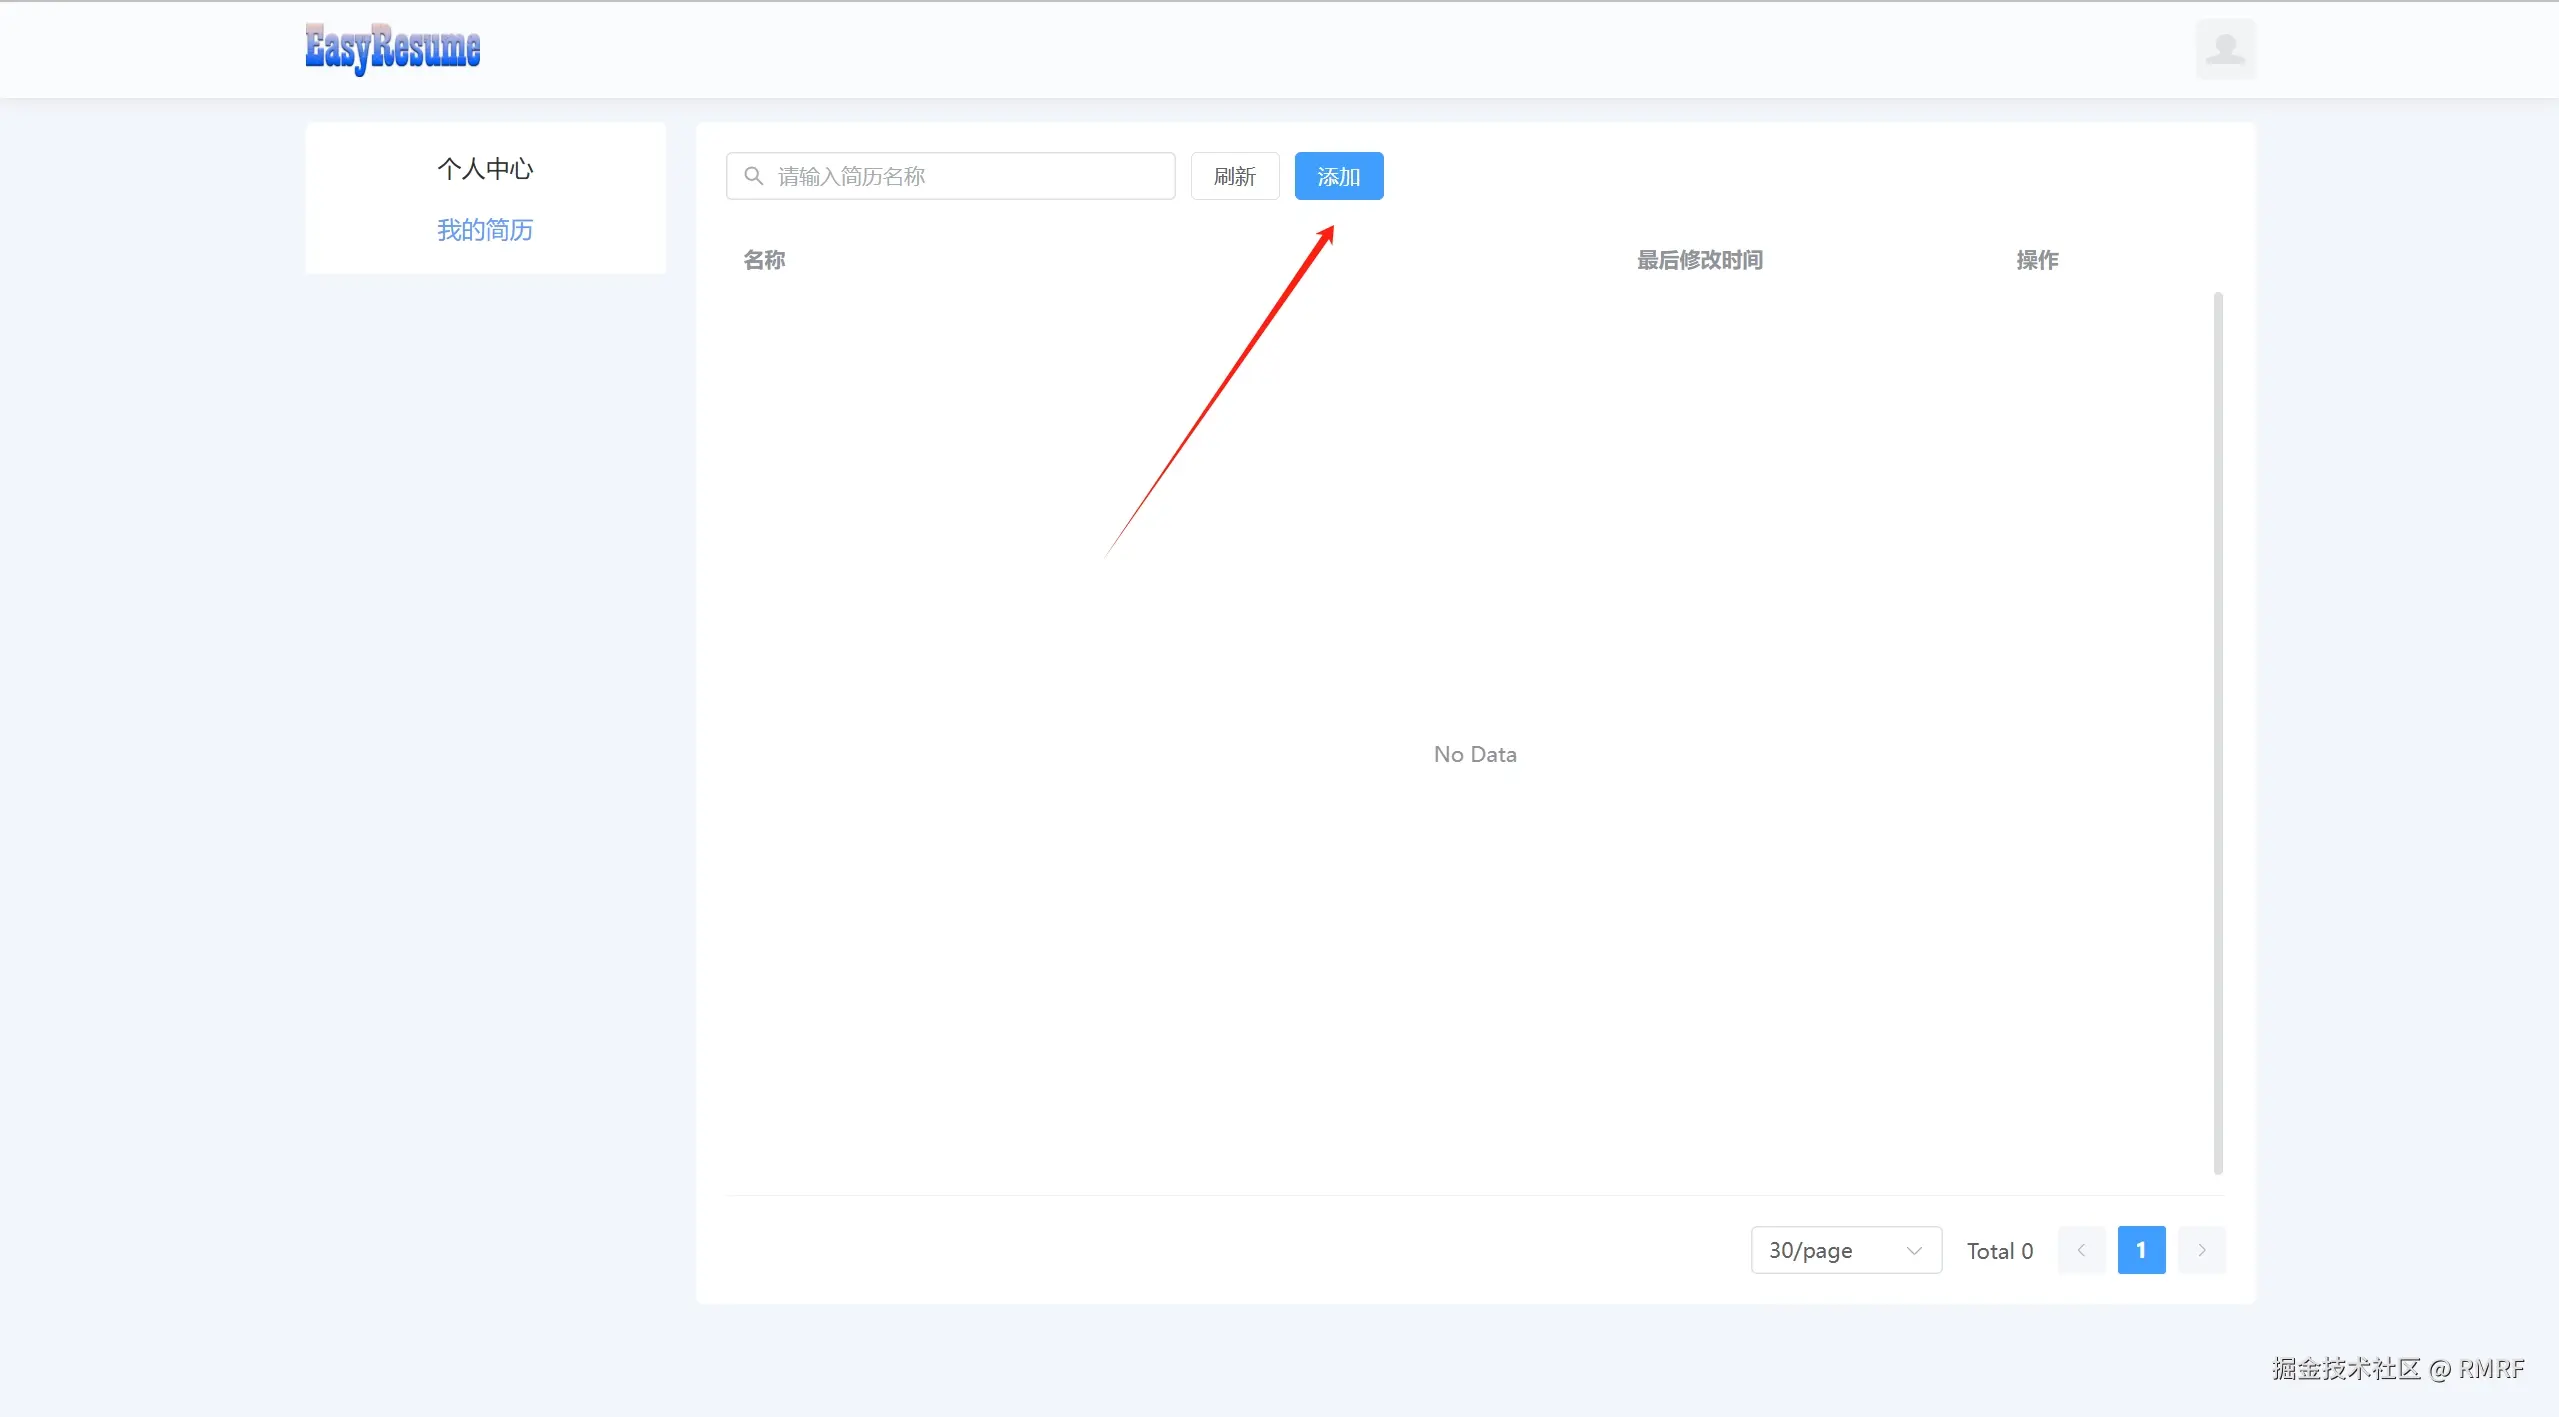The height and width of the screenshot is (1417, 2559).
Task: Click the No Data placeholder text
Action: [x=1475, y=754]
